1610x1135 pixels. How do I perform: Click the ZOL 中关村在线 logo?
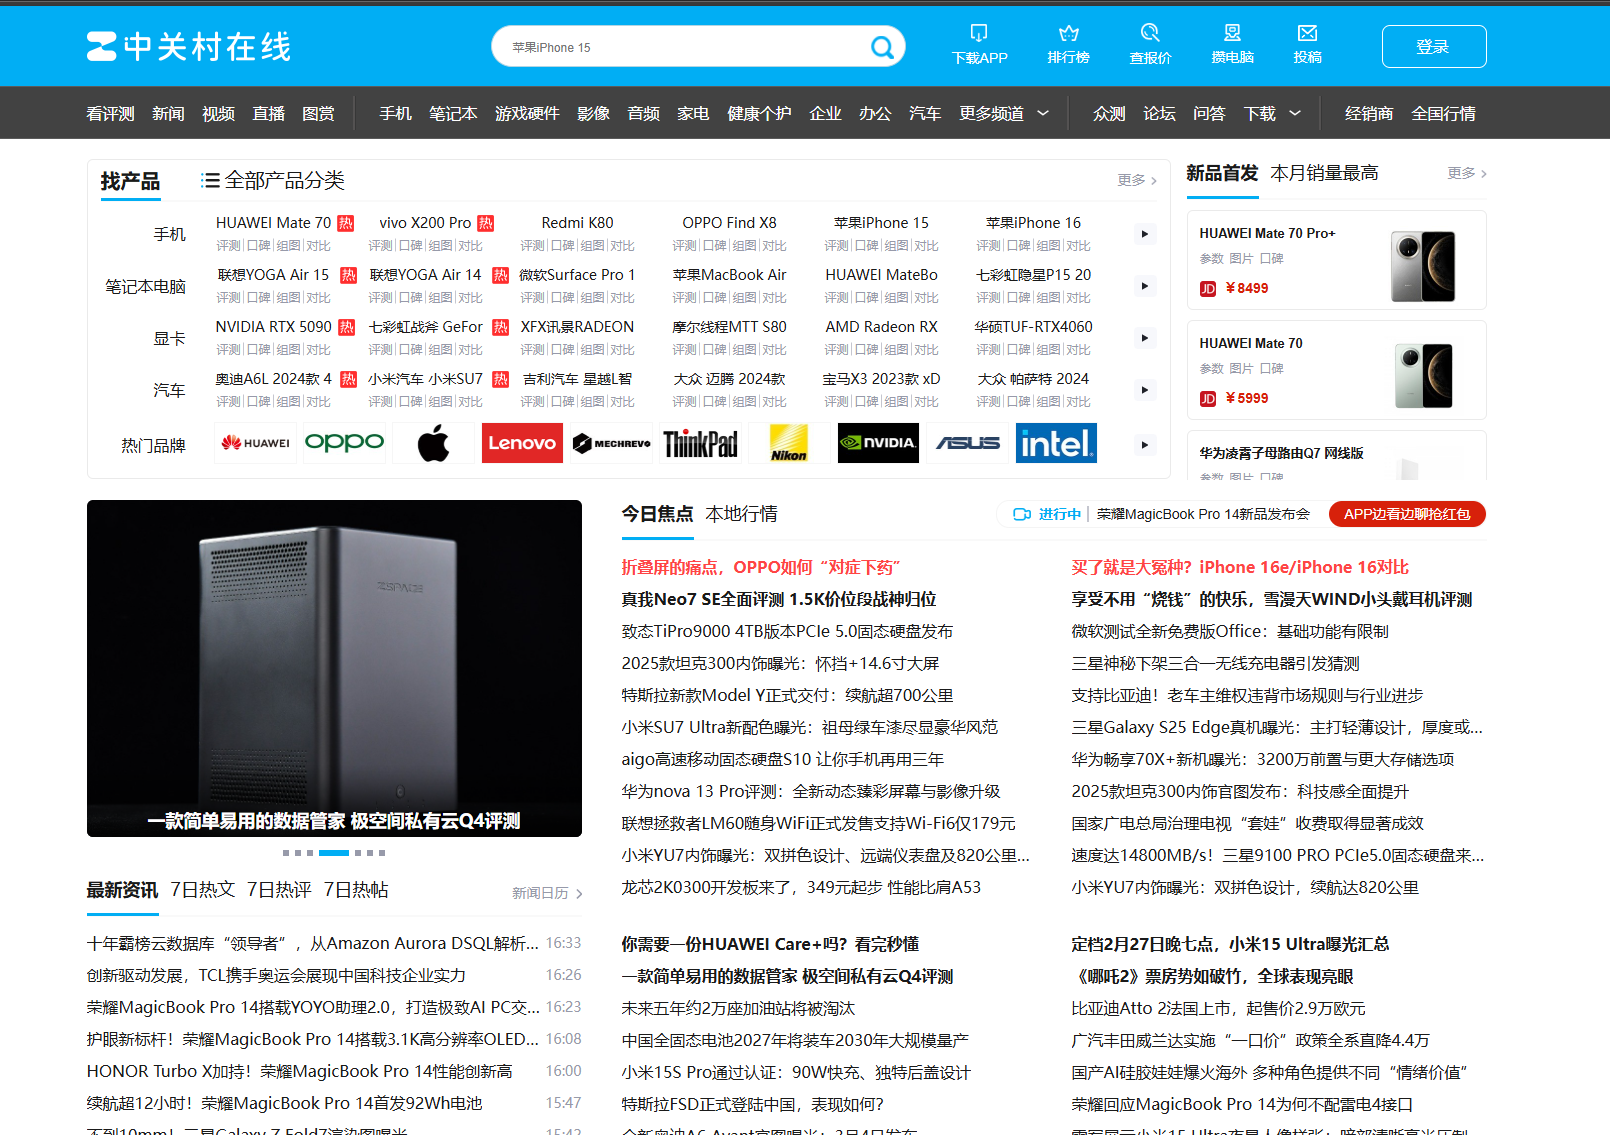tap(189, 47)
